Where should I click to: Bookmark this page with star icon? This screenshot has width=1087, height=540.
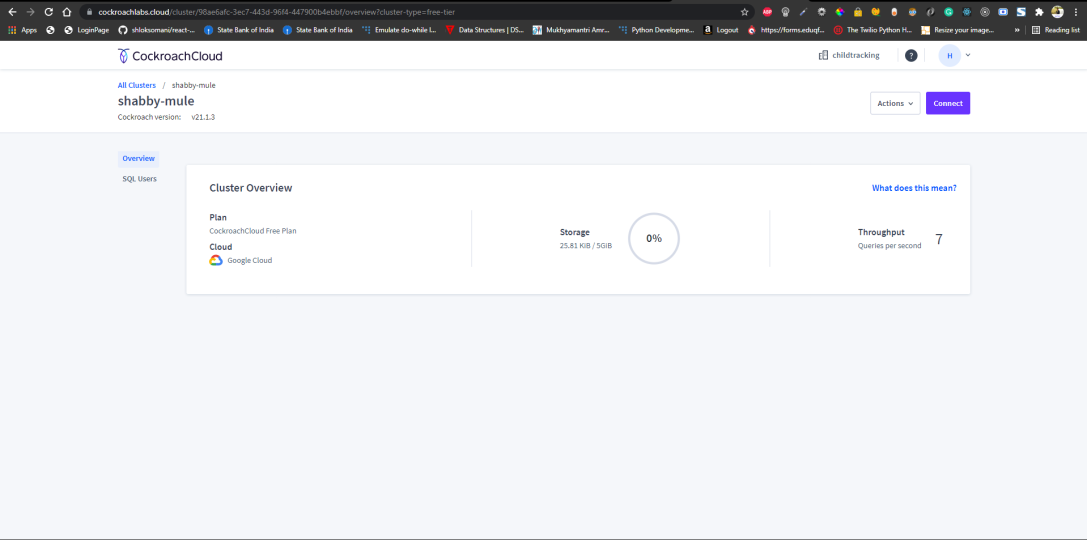[x=745, y=12]
